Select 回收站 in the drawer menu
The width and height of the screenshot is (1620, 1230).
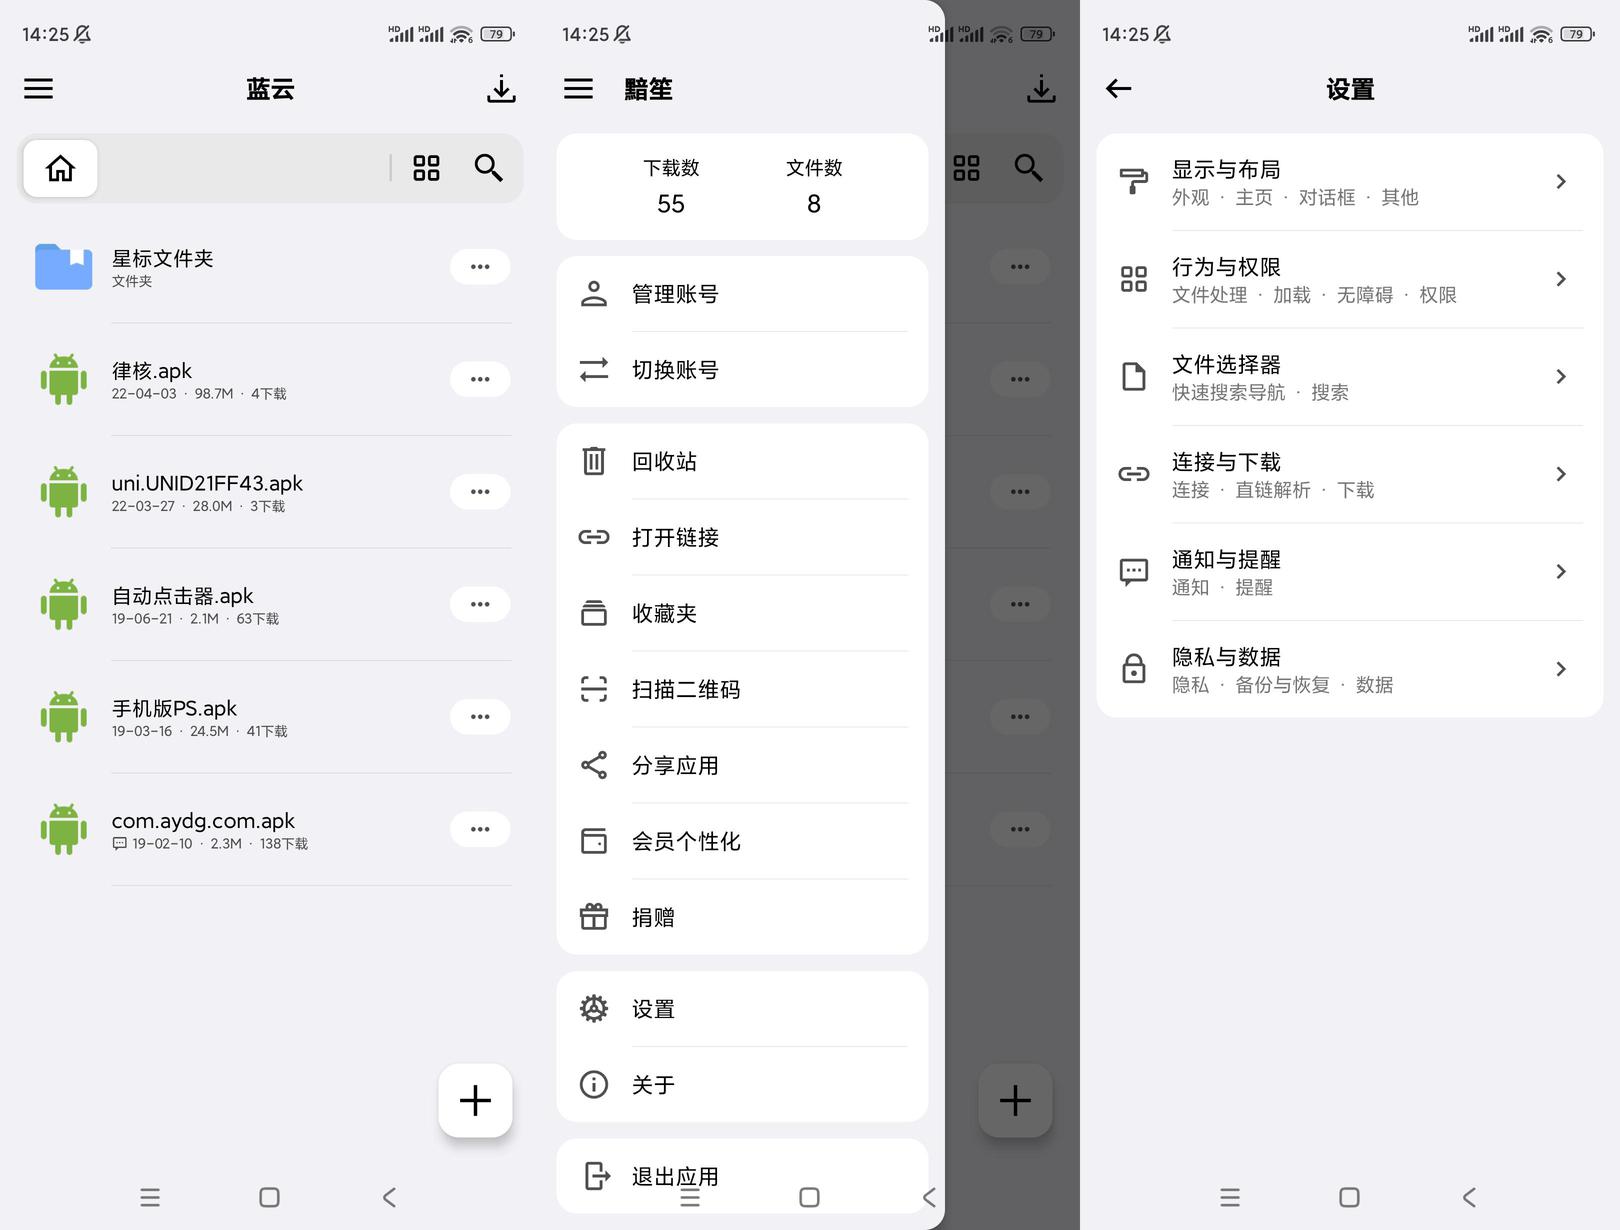pos(742,461)
